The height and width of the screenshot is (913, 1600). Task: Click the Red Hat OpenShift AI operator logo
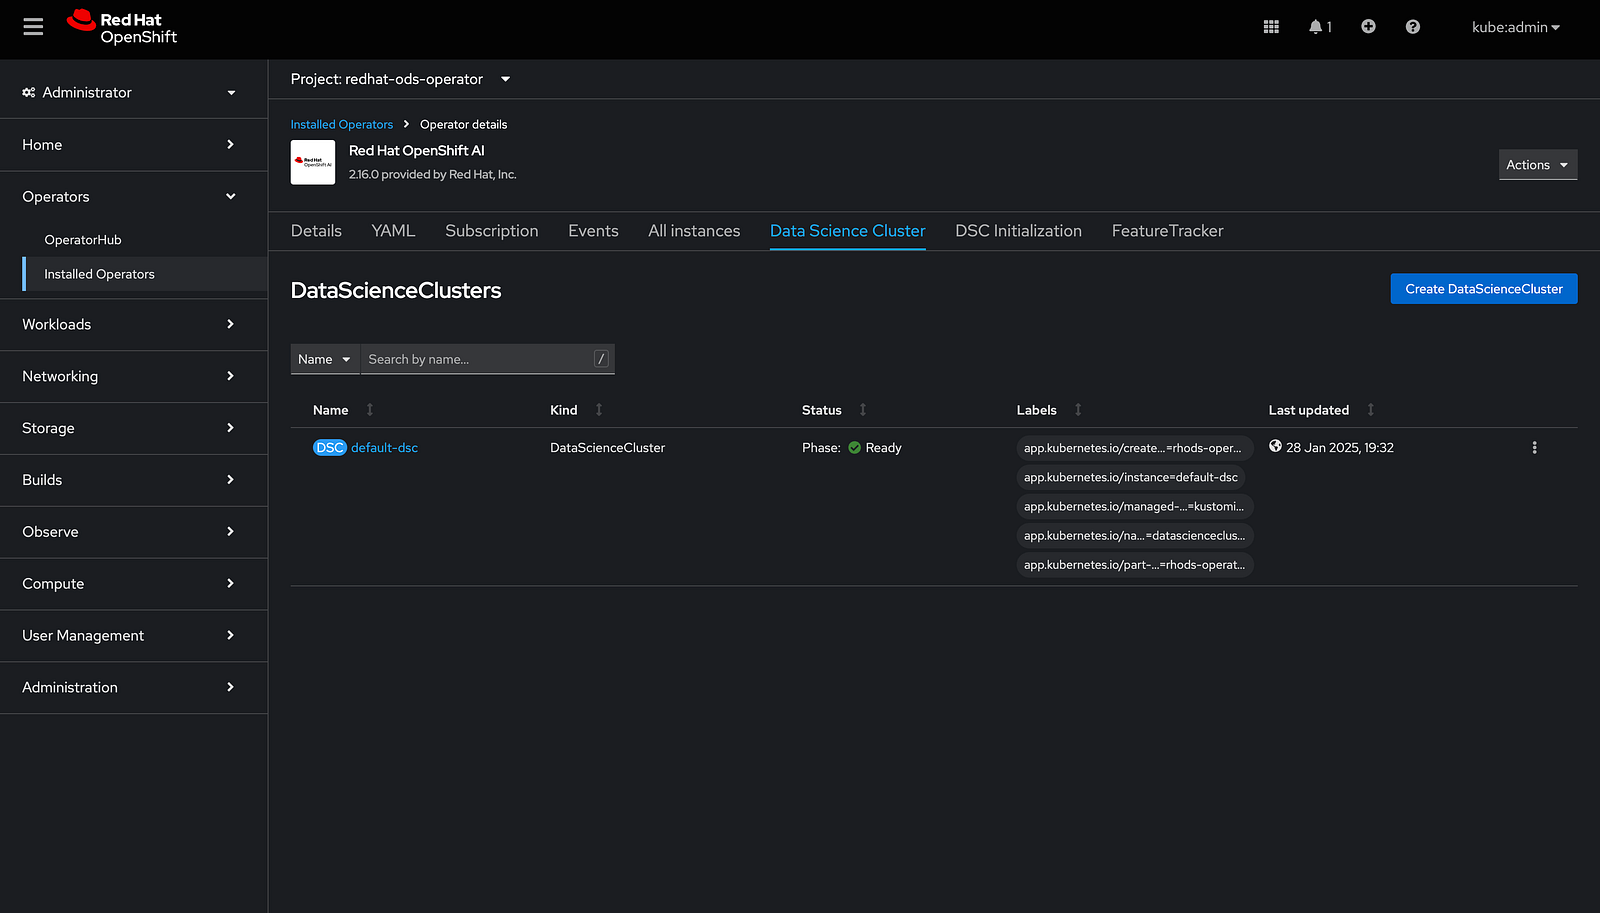pyautogui.click(x=313, y=162)
